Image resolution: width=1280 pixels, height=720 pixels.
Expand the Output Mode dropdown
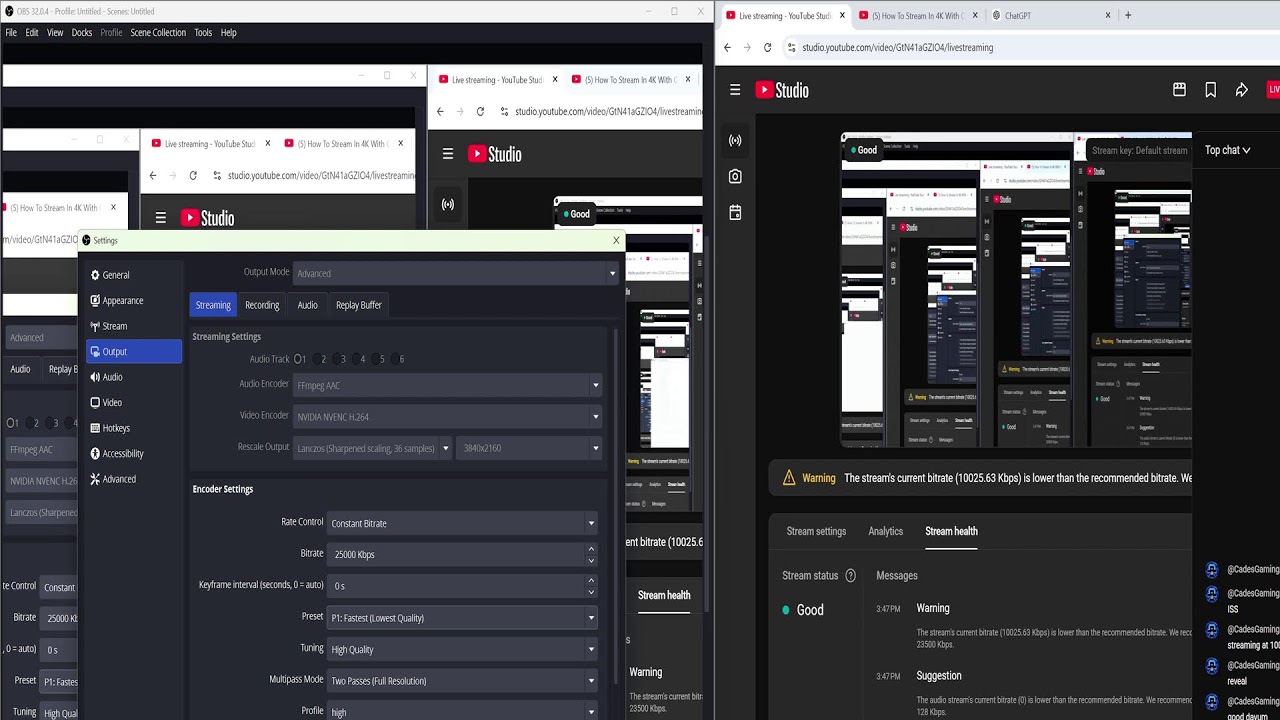click(x=456, y=273)
